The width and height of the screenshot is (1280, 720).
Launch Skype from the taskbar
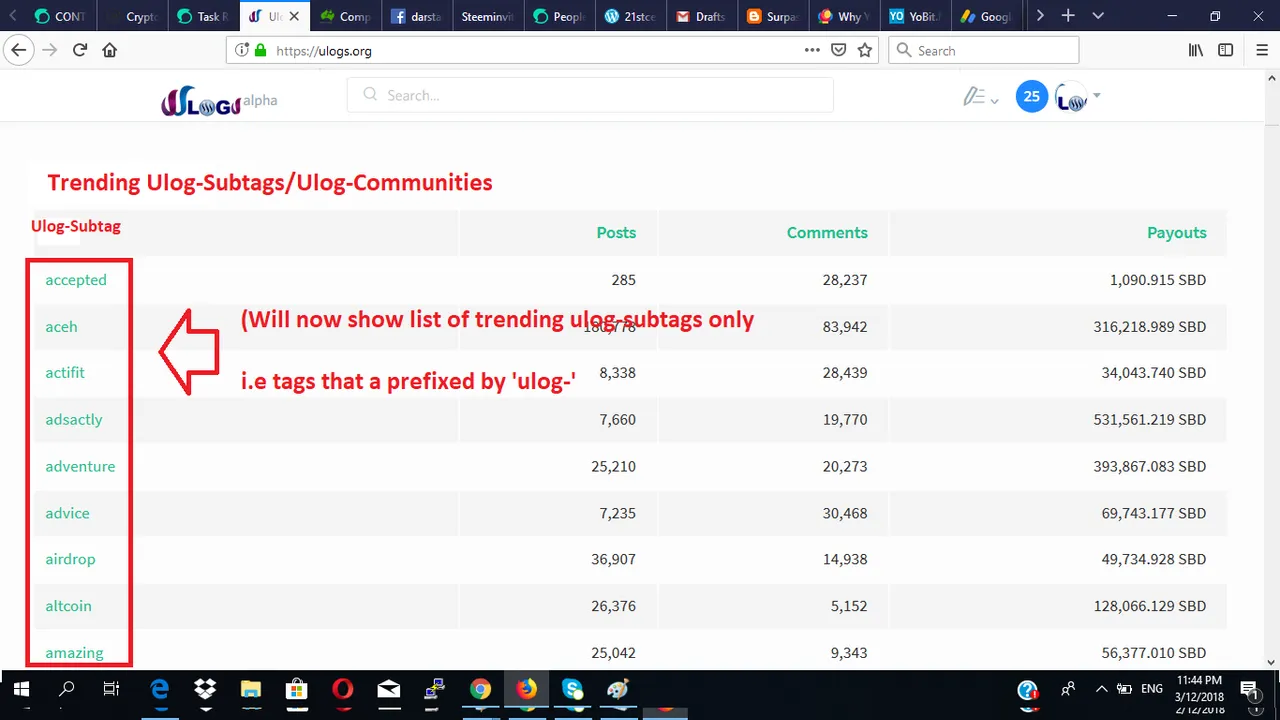pyautogui.click(x=572, y=689)
